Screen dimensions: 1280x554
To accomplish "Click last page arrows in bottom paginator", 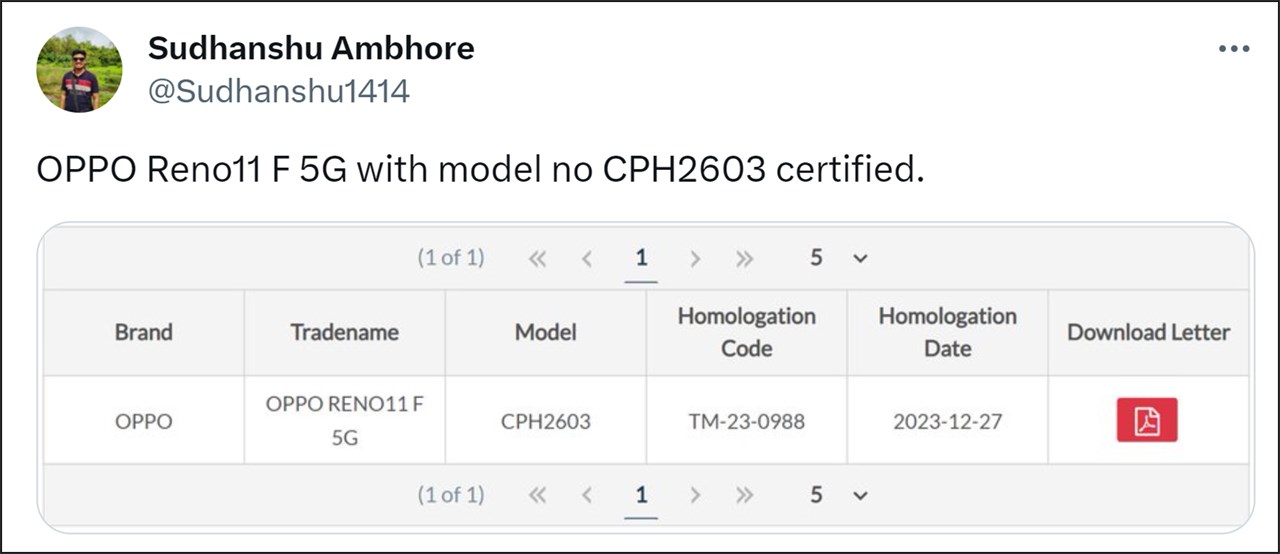I will coord(744,495).
